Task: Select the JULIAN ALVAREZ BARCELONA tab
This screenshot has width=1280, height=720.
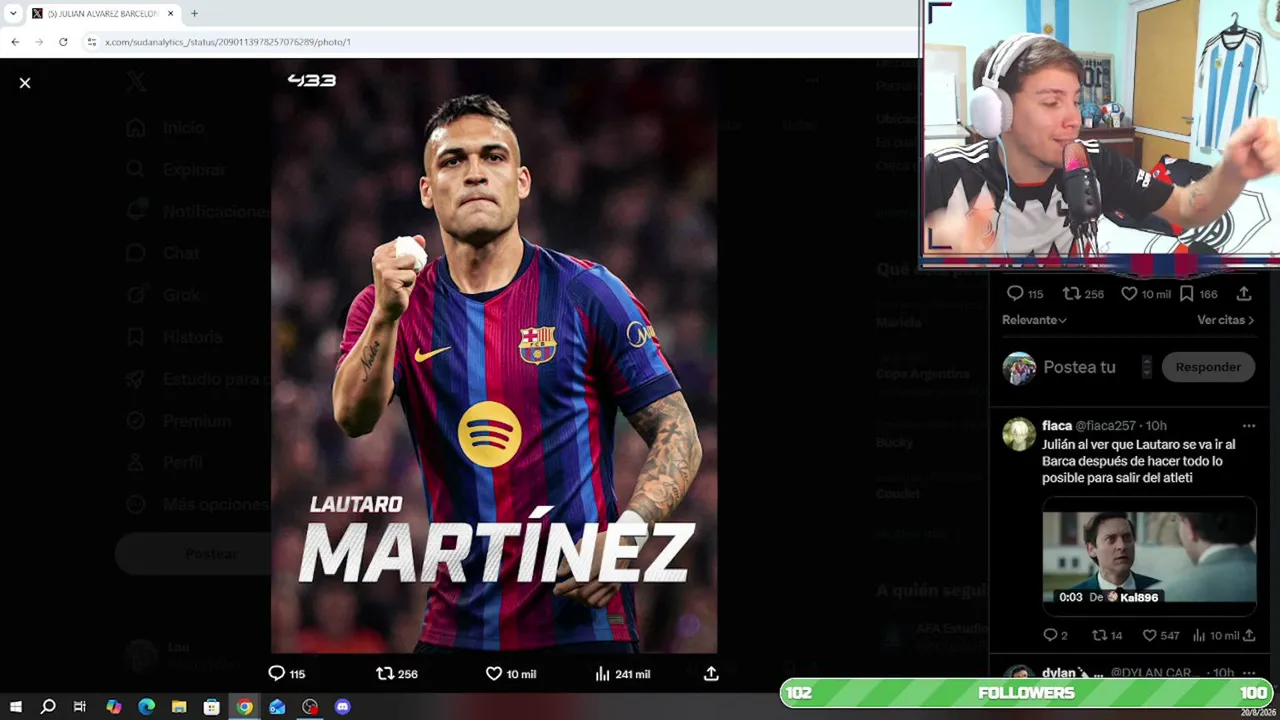Action: [x=103, y=14]
